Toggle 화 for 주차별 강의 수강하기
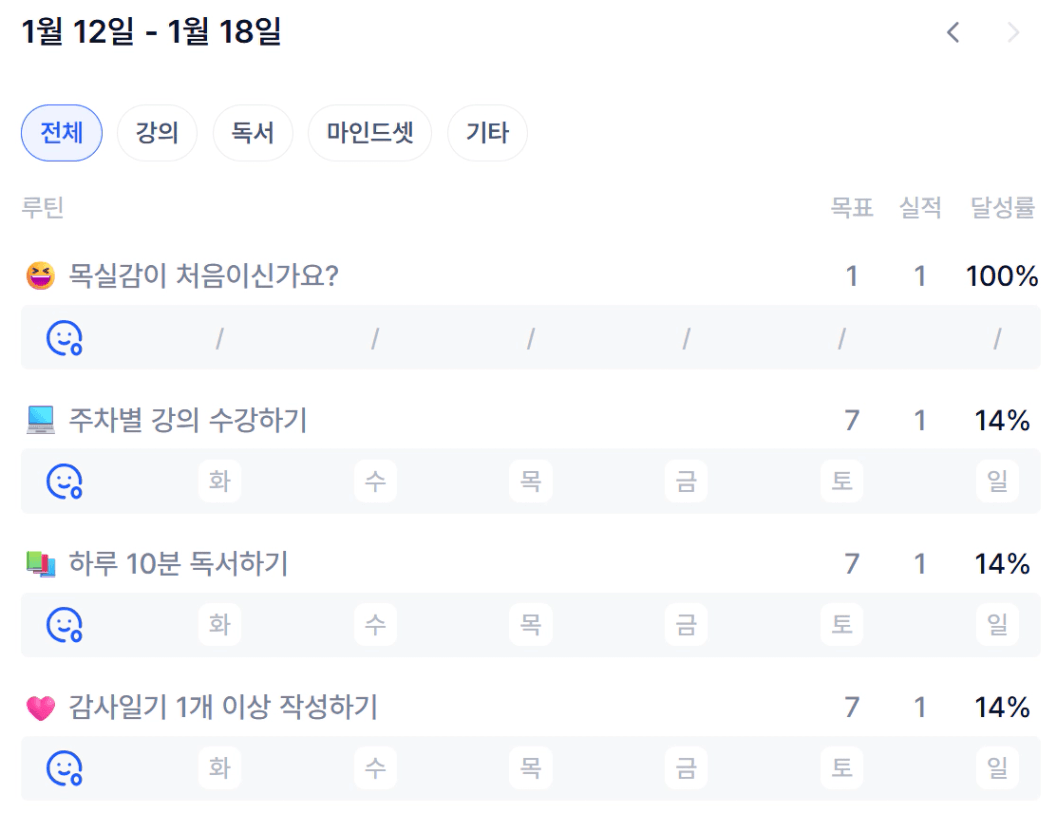The height and width of the screenshot is (832, 1057). [x=219, y=481]
